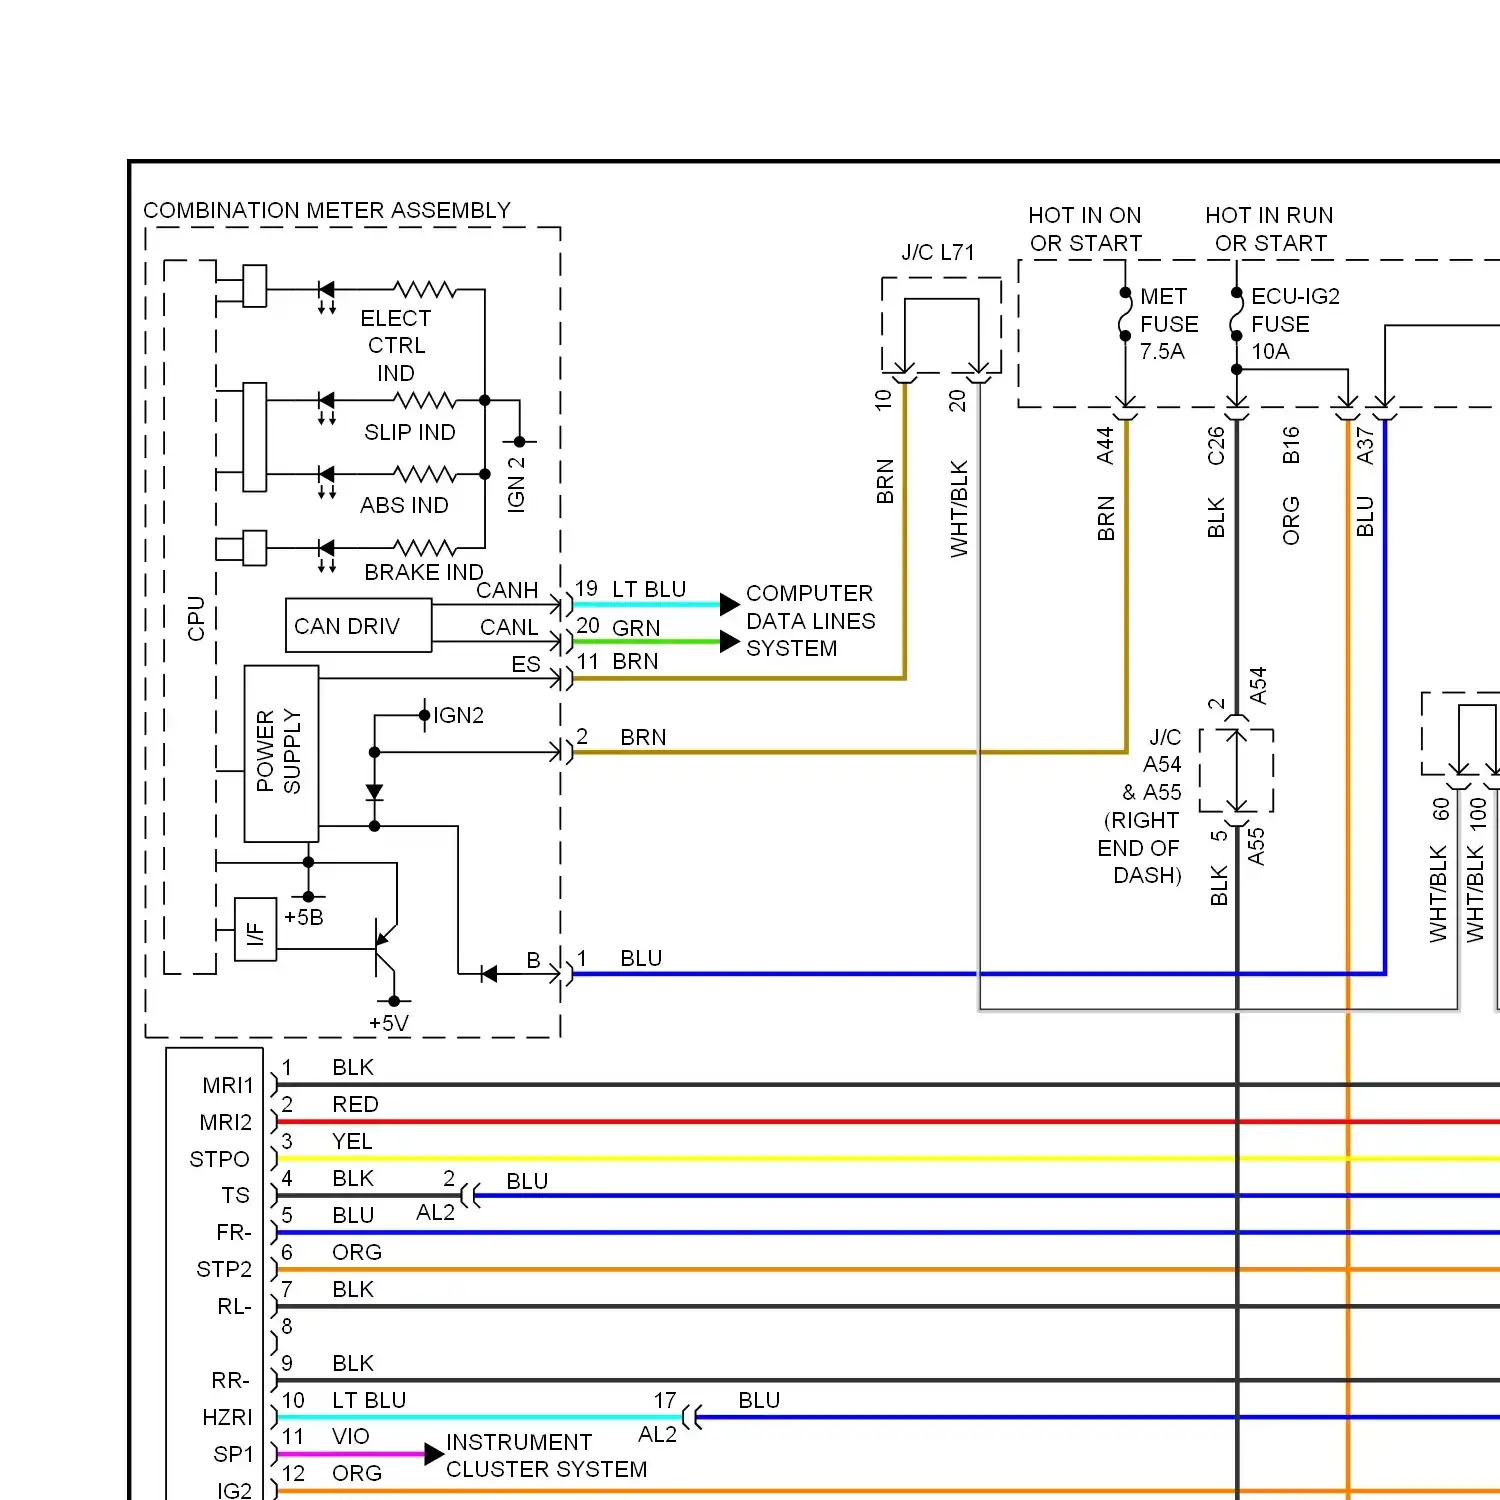Select the MET FUSE 7.5A label
The height and width of the screenshot is (1500, 1500).
pos(1169,324)
